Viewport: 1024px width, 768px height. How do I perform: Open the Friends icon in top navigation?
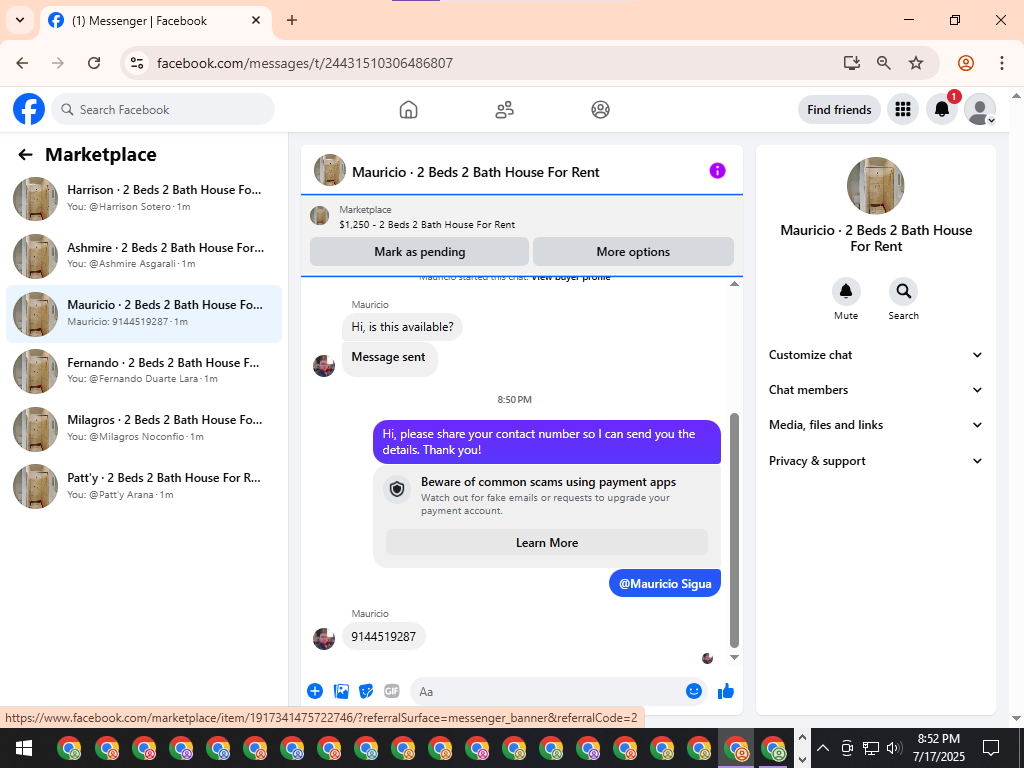pyautogui.click(x=504, y=110)
